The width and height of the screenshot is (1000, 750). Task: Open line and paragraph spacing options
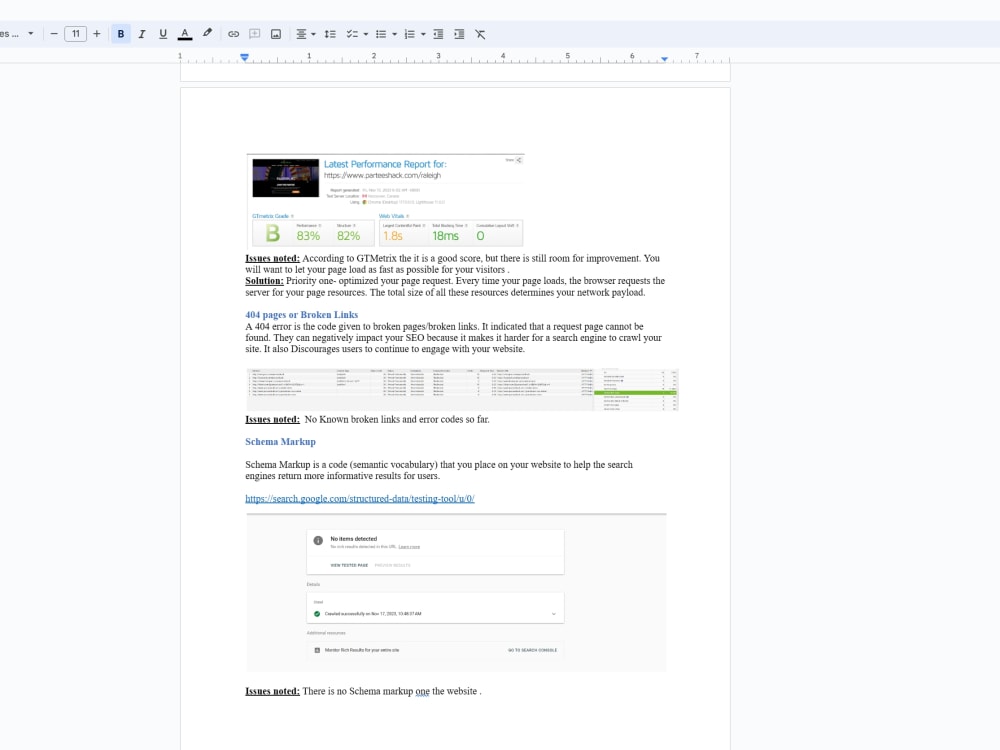[330, 34]
